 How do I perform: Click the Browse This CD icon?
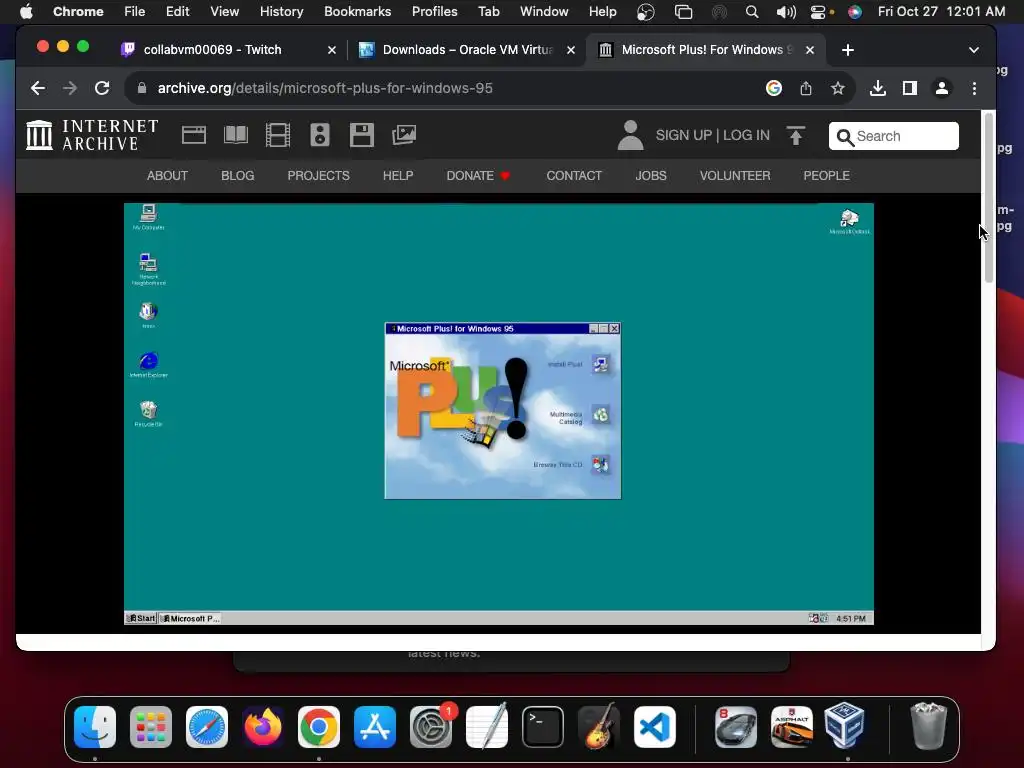600,464
